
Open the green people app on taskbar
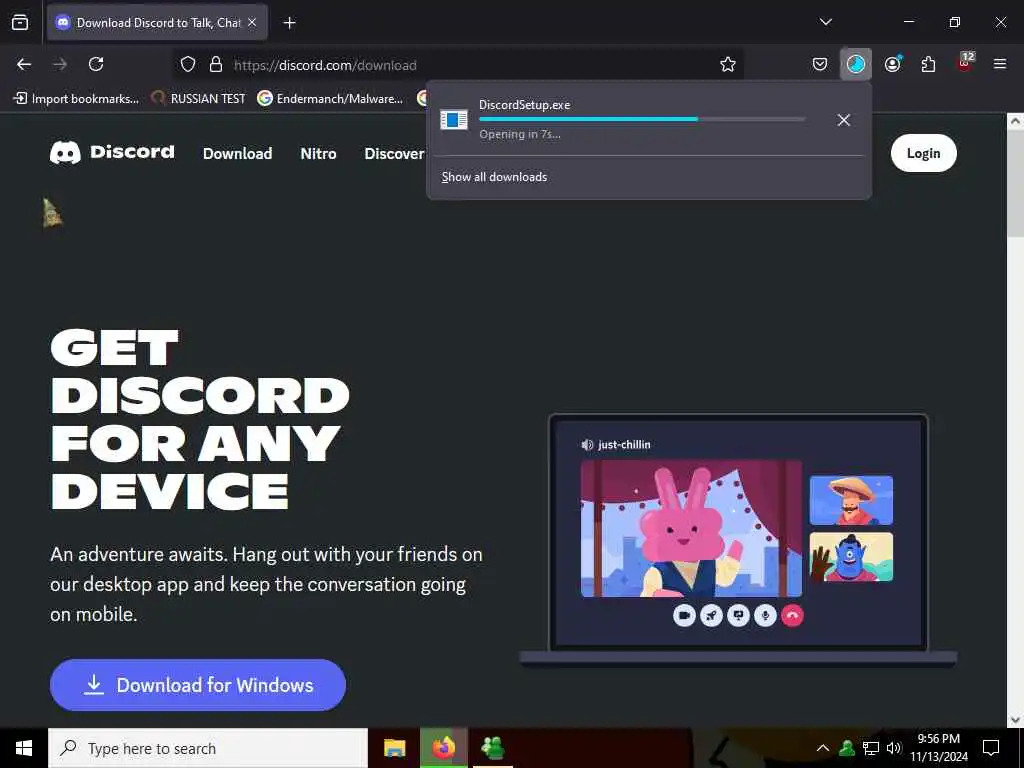pyautogui.click(x=492, y=748)
